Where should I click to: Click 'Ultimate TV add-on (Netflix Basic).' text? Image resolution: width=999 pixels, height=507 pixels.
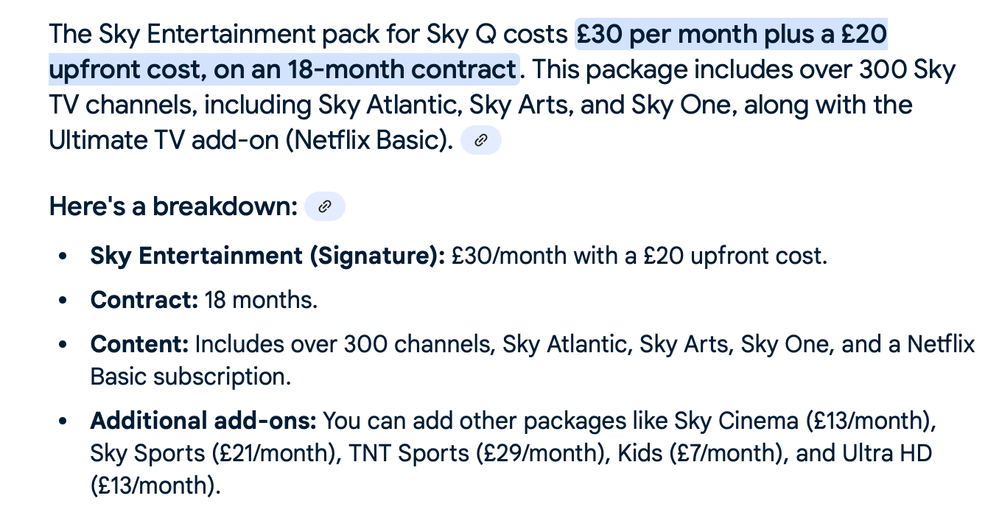(251, 140)
